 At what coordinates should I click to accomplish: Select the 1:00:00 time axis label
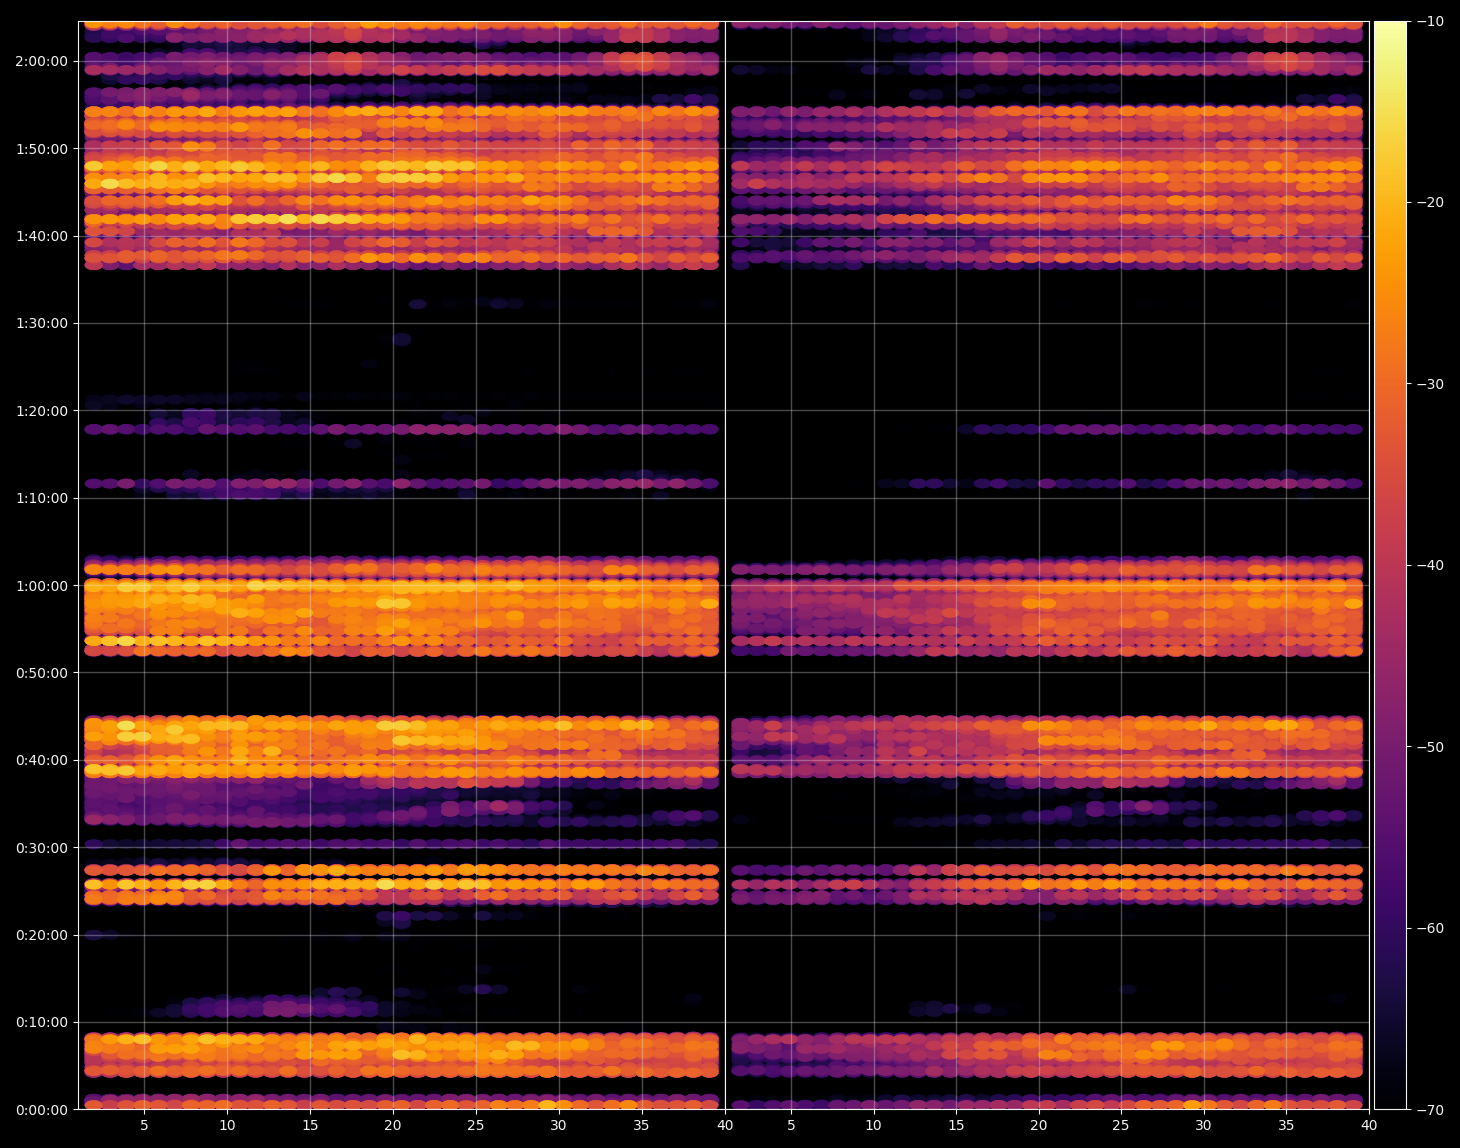tap(41, 586)
